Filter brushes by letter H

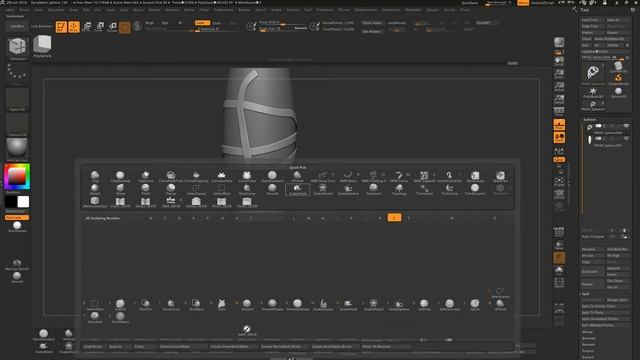point(236,218)
